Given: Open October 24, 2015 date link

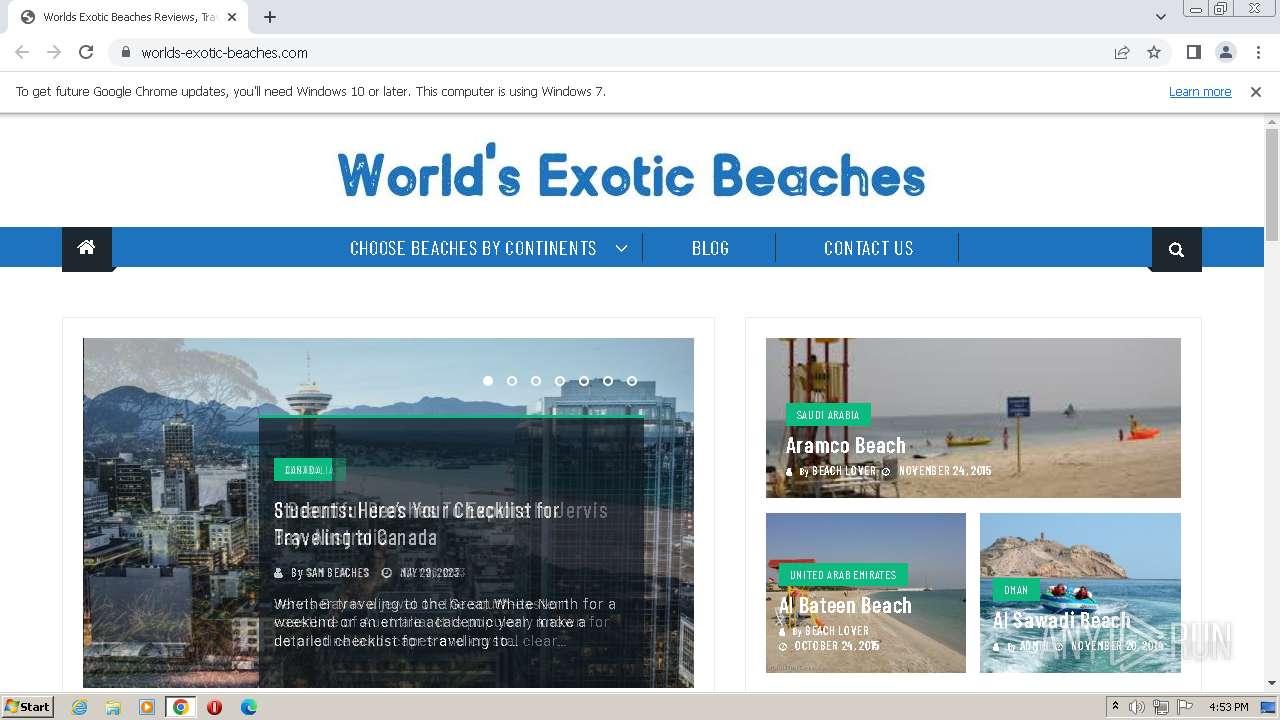Looking at the screenshot, I should tap(836, 646).
